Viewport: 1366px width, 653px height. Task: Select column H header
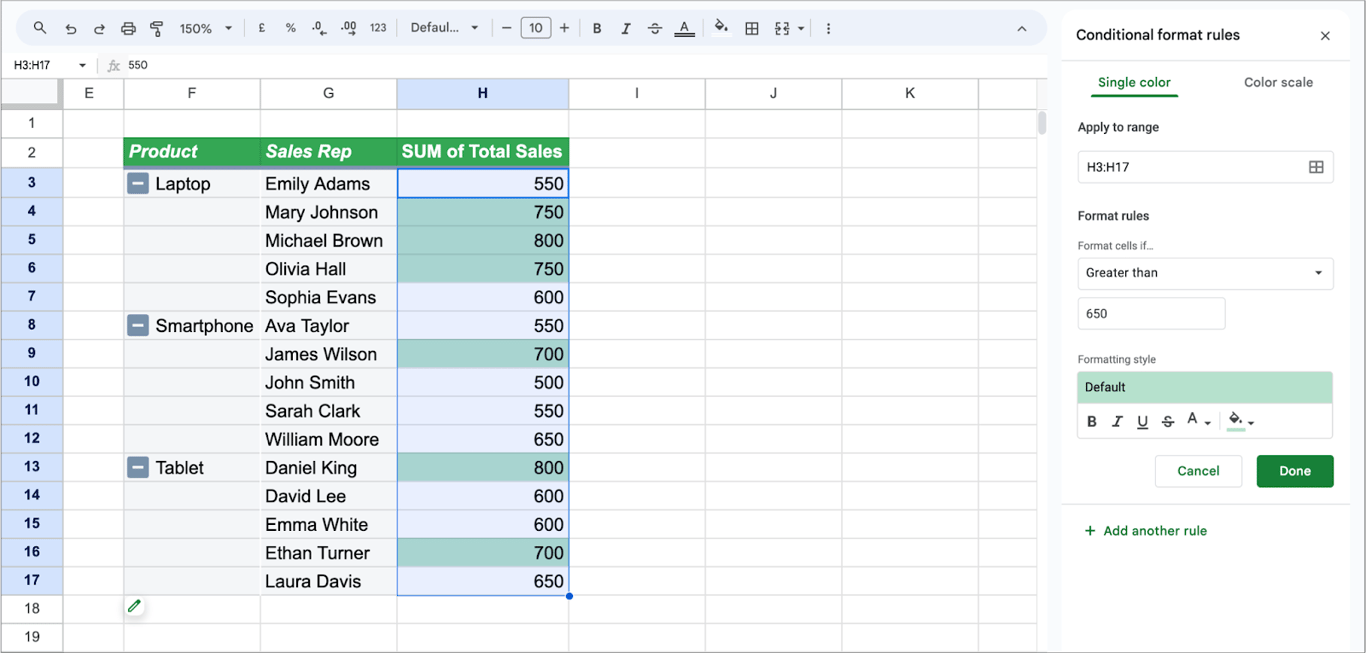pos(483,93)
